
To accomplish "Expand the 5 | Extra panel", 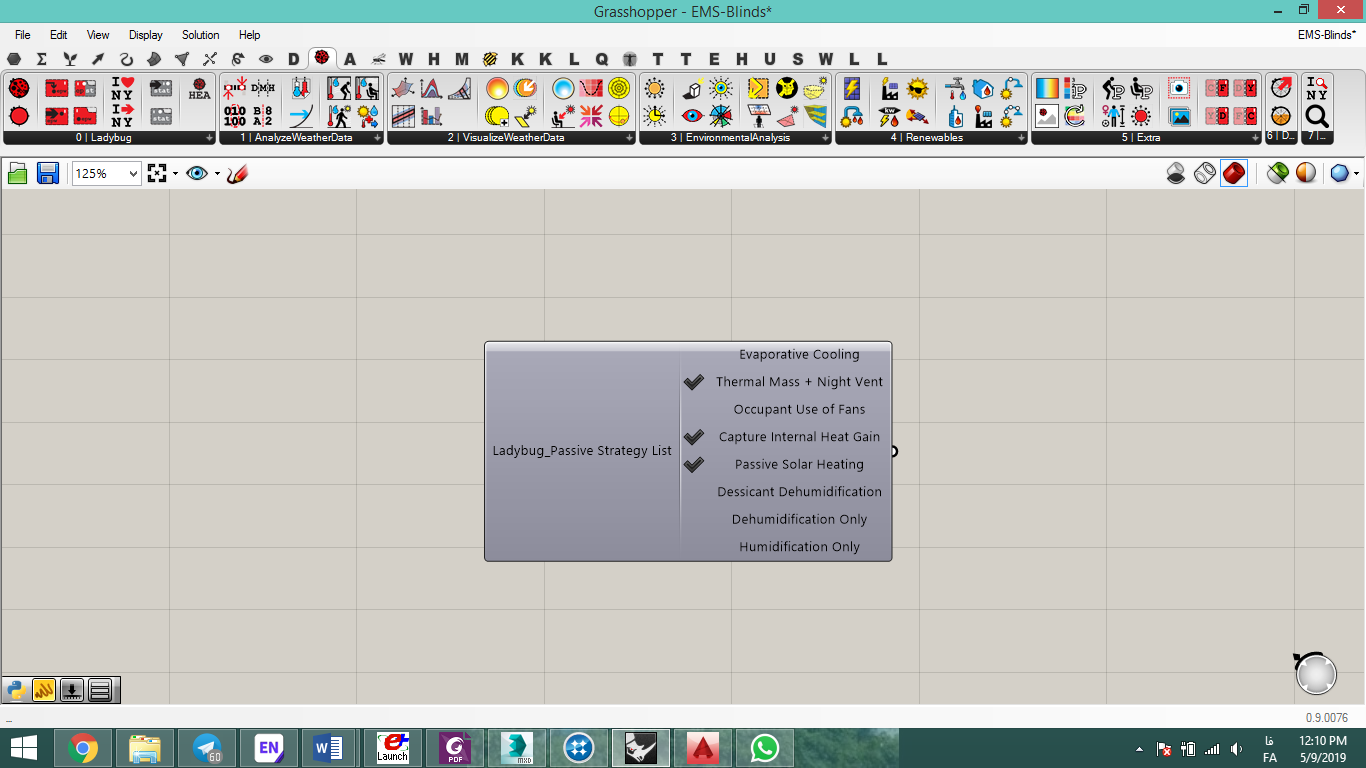I will [x=1256, y=138].
